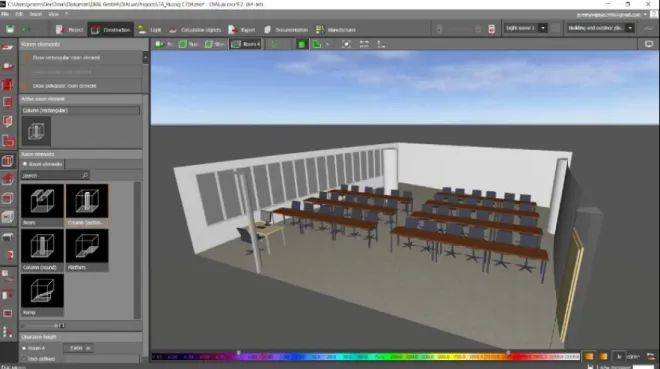Viewport: 660px width, 369px height.
Task: Open the active Room elements sidebar tool
Action: pyautogui.click(x=8, y=161)
